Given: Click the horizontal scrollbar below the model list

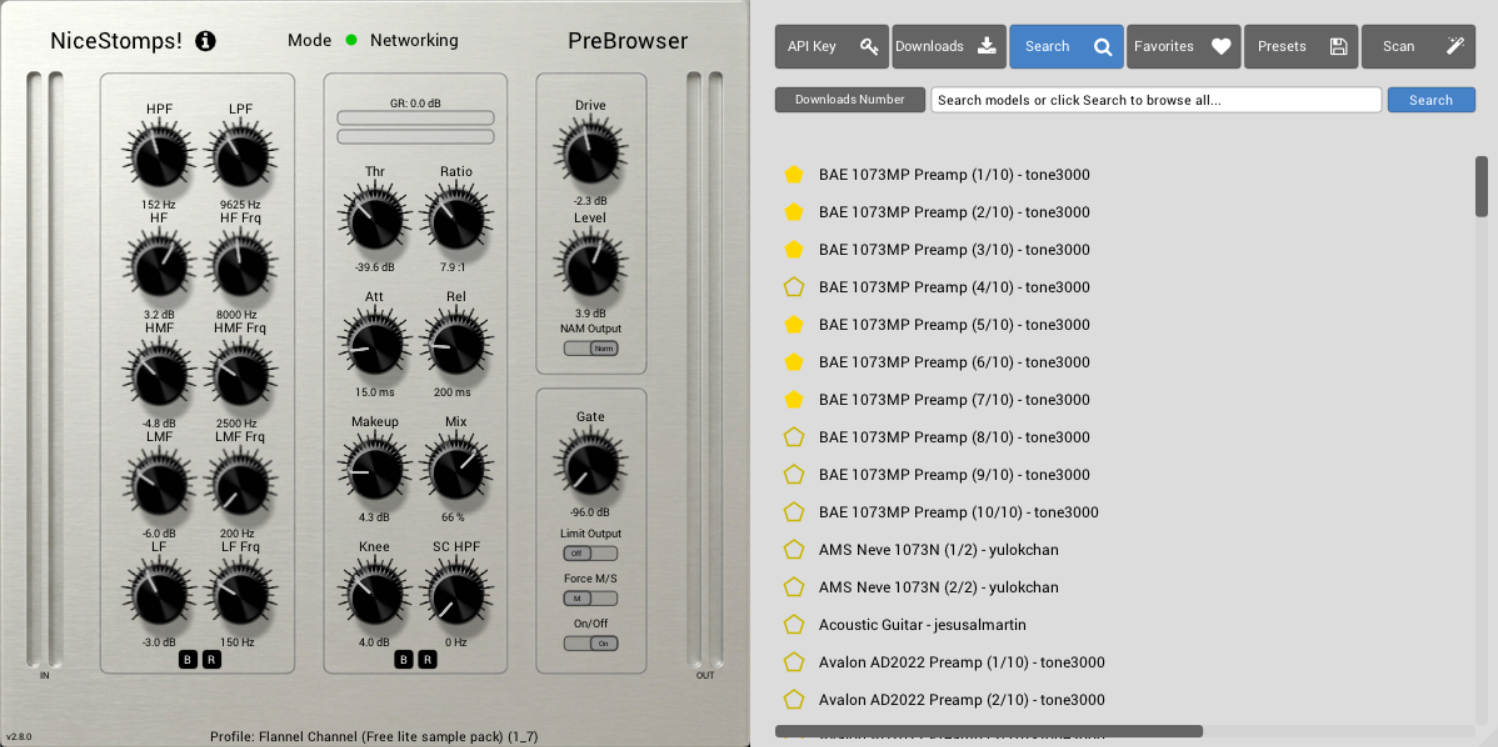Looking at the screenshot, I should (x=989, y=731).
